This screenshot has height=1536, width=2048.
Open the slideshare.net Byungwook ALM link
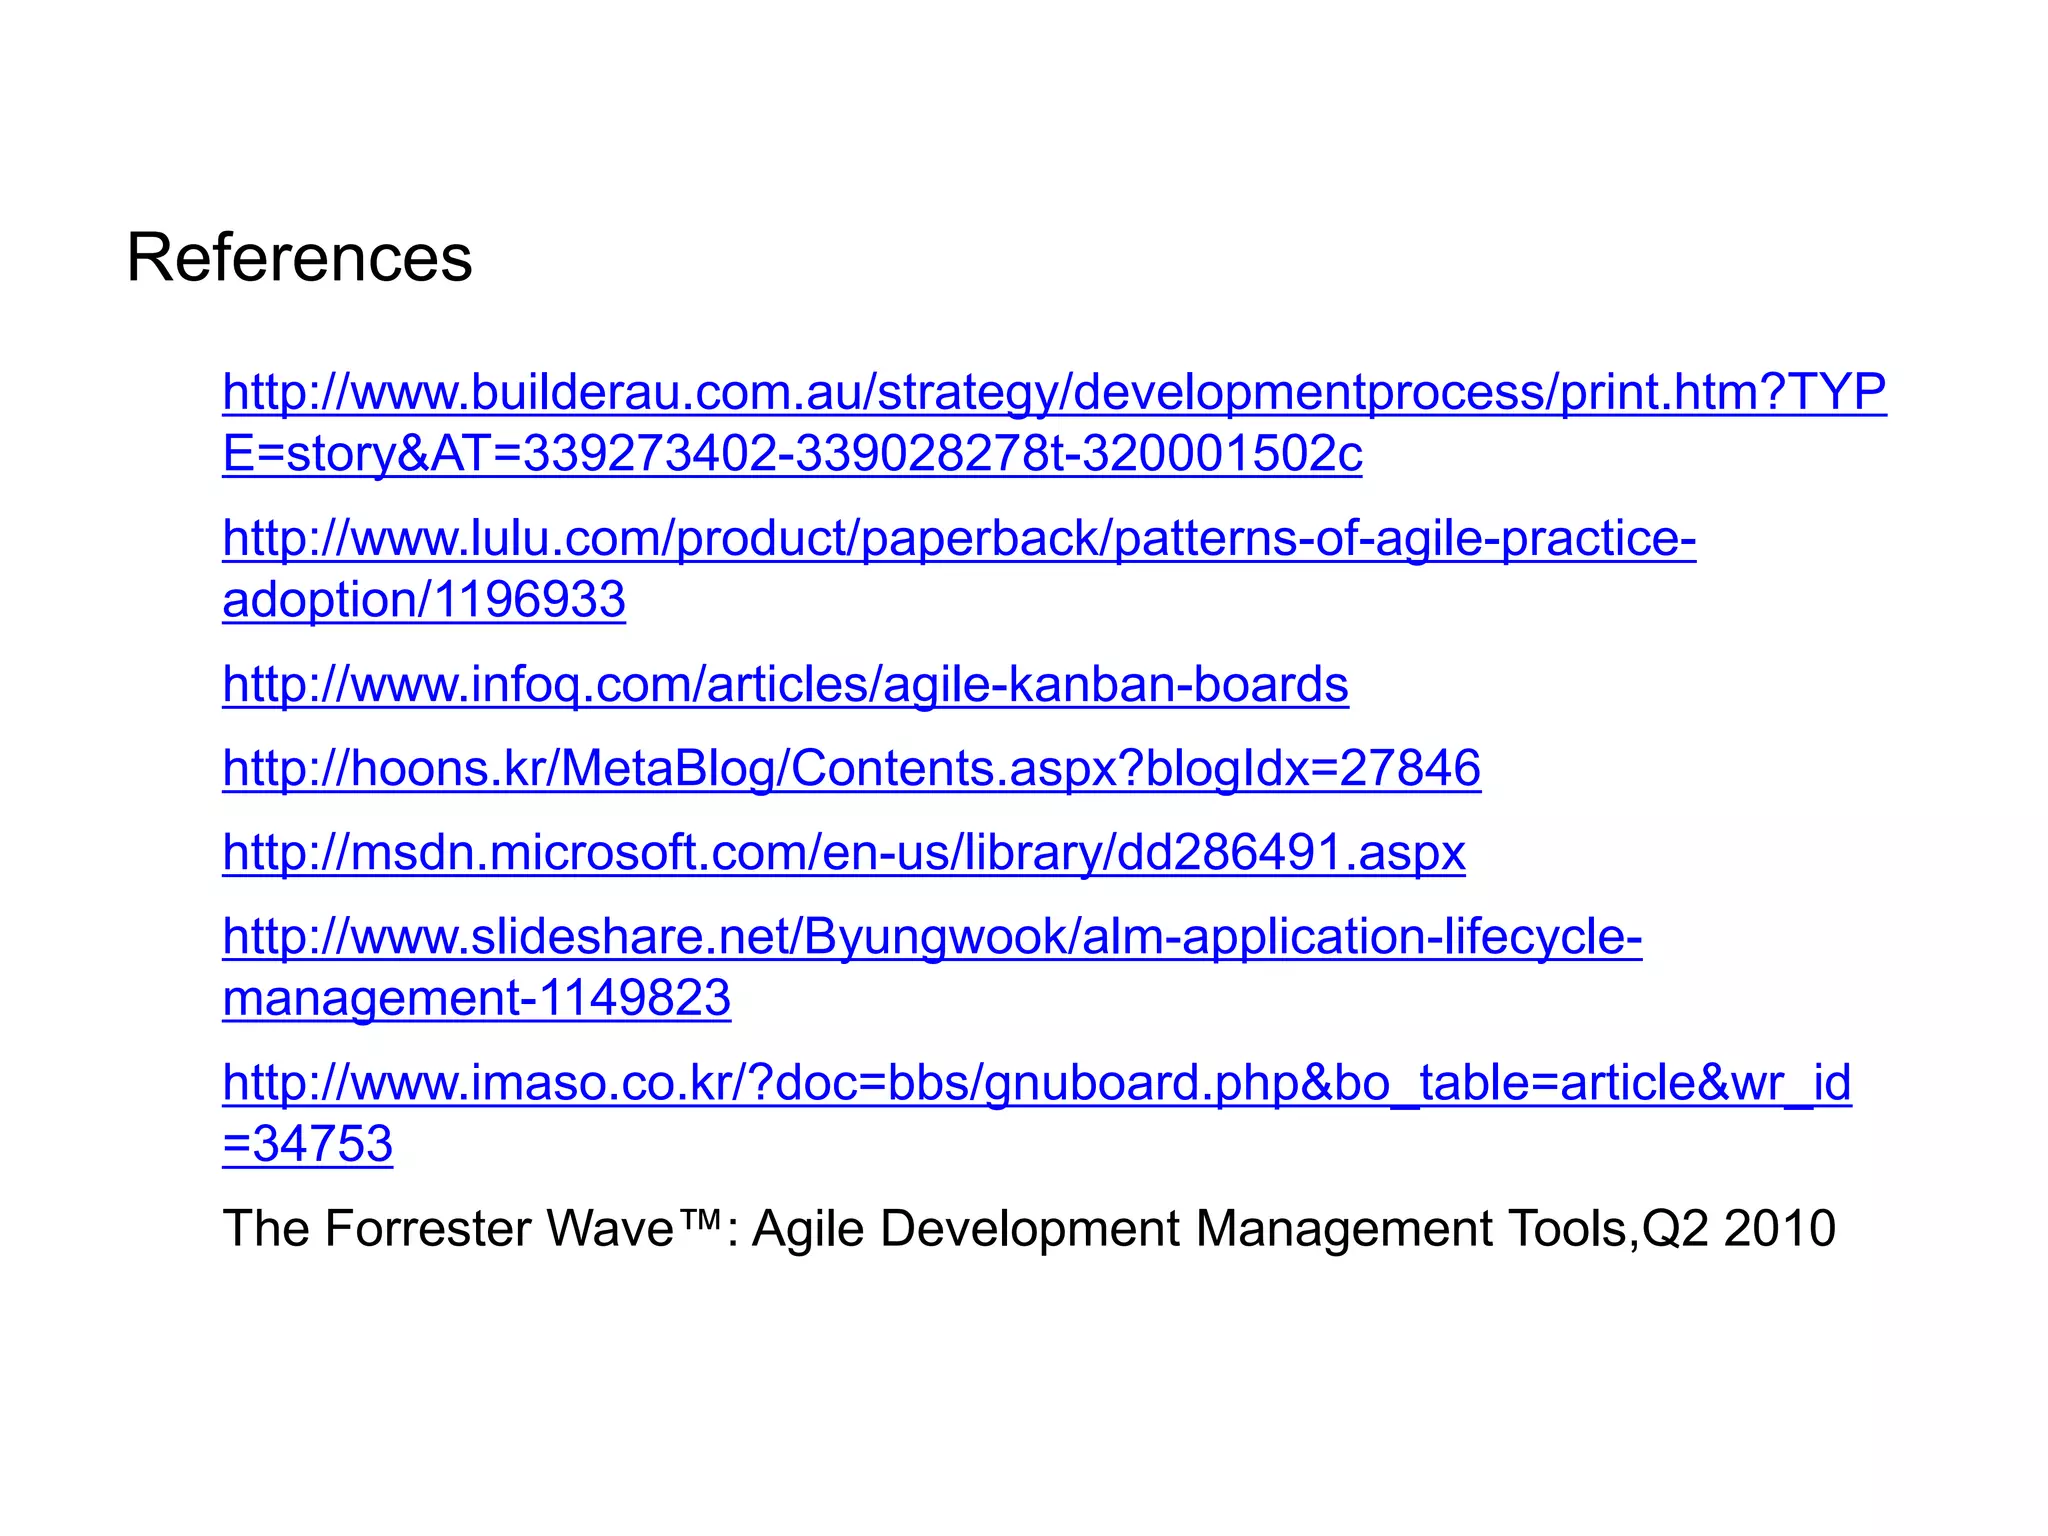(931, 937)
